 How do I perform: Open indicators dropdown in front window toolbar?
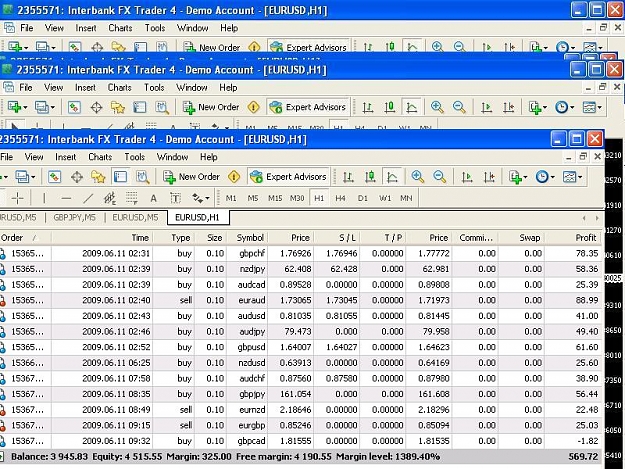pos(517,177)
